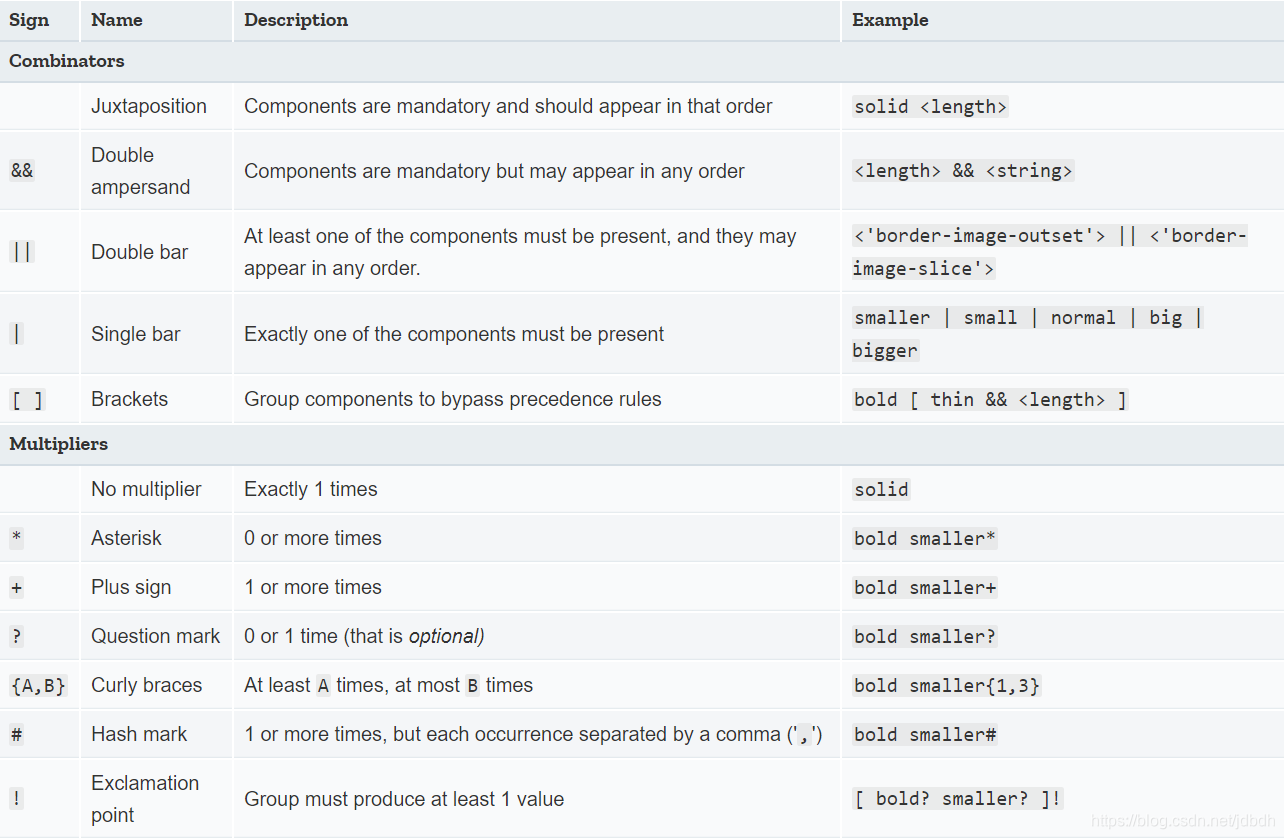Image resolution: width=1284 pixels, height=839 pixels.
Task: Click the '0 or 1 time' description
Action: point(364,636)
